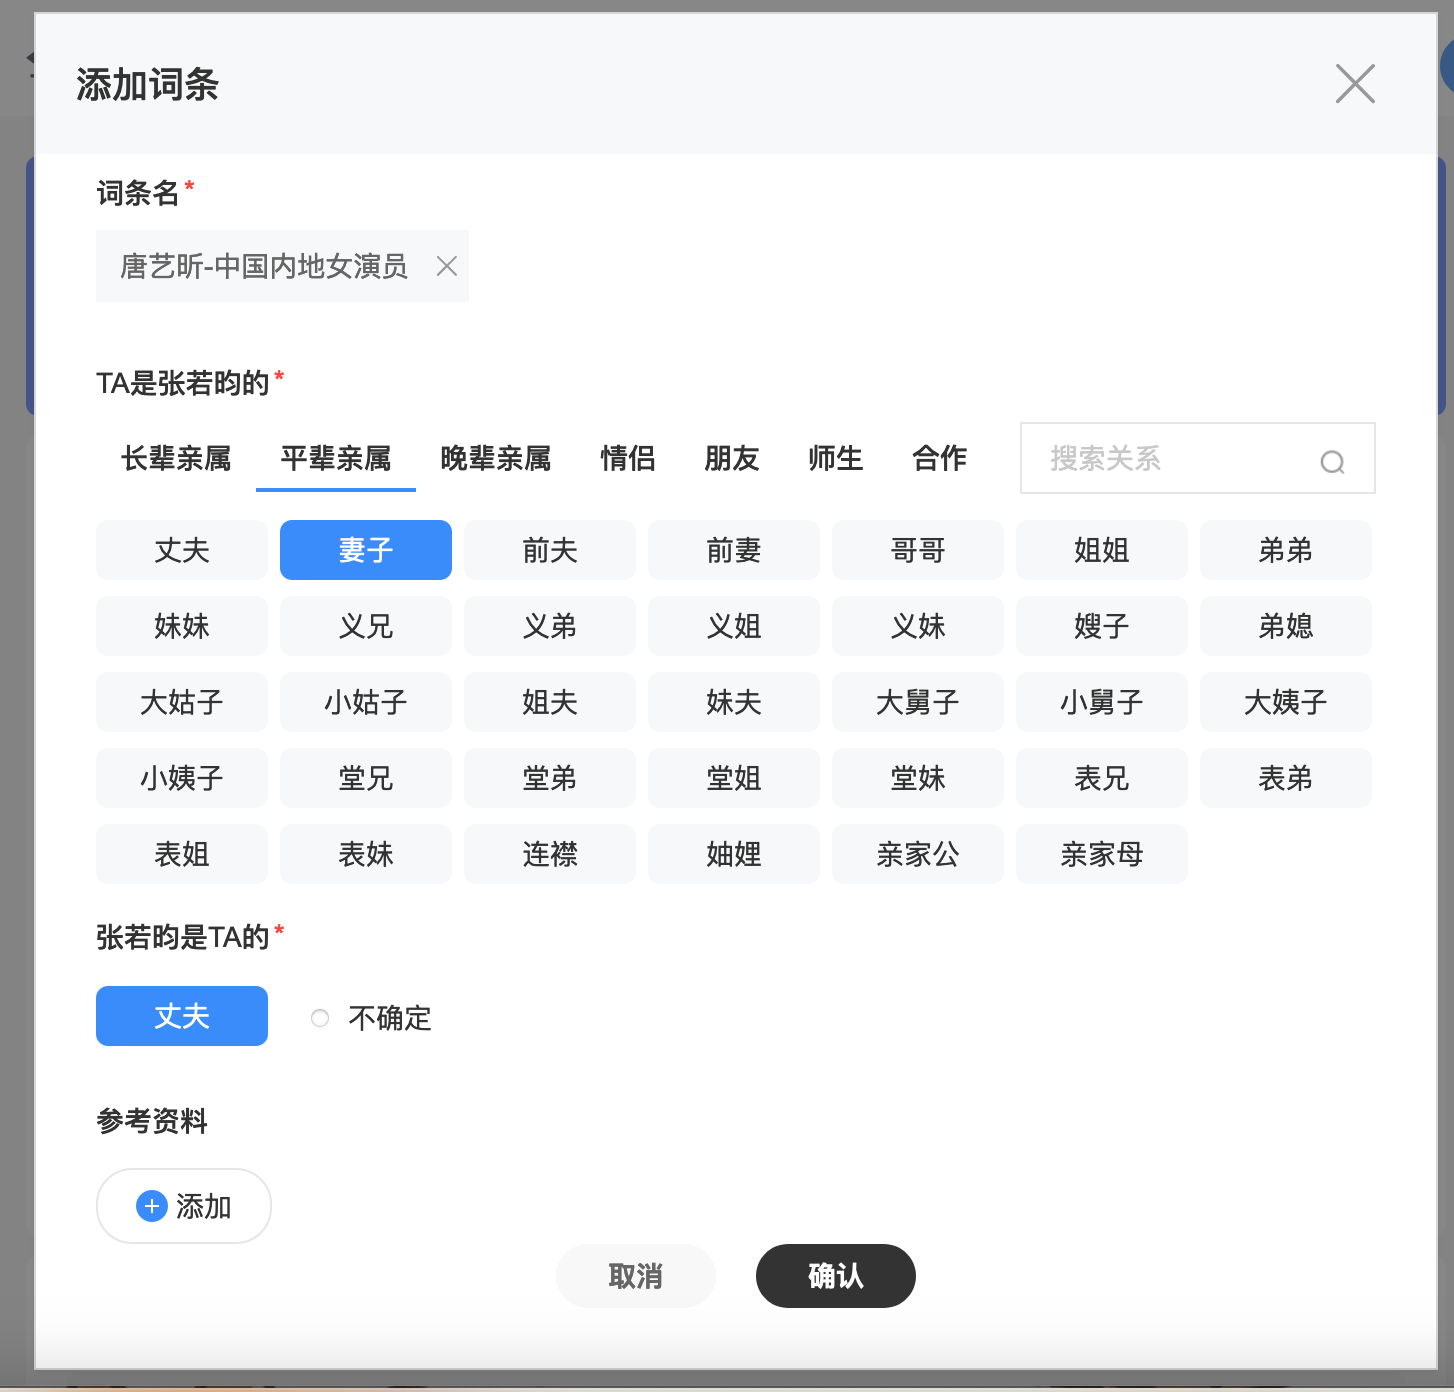The height and width of the screenshot is (1392, 1454).
Task: Confirm the entry with 确认
Action: pos(836,1276)
